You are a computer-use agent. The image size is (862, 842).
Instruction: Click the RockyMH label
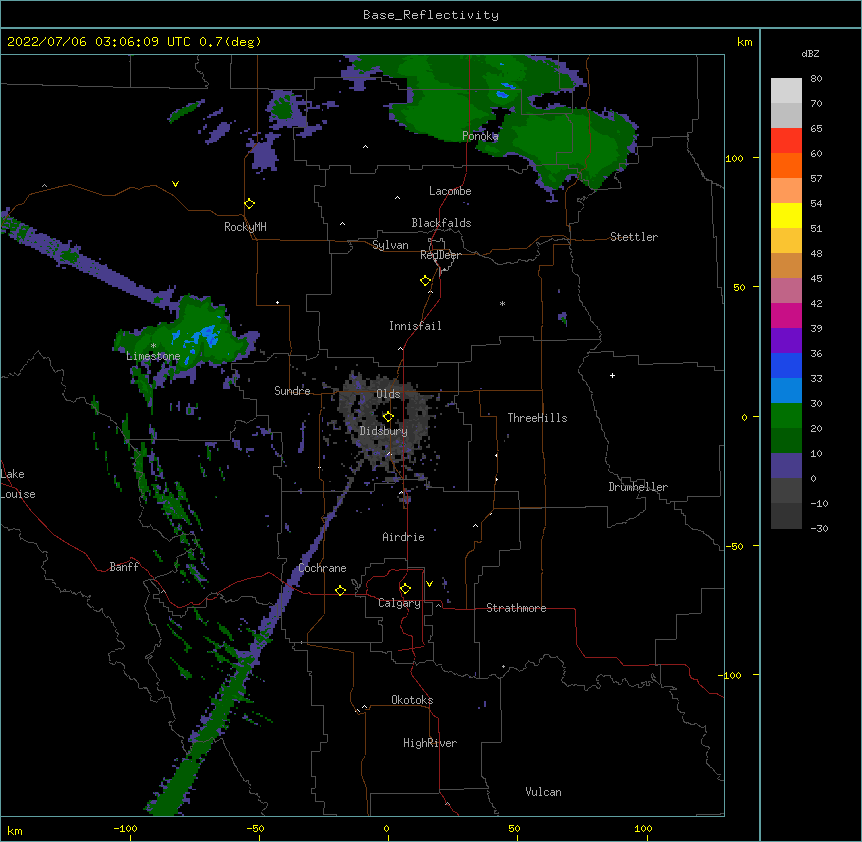(245, 227)
